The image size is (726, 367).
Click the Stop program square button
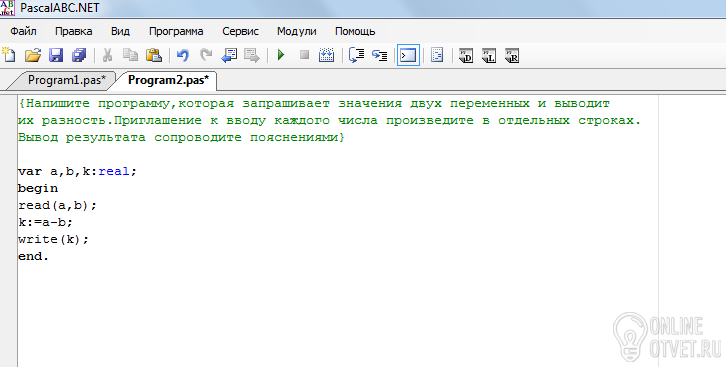pyautogui.click(x=304, y=55)
